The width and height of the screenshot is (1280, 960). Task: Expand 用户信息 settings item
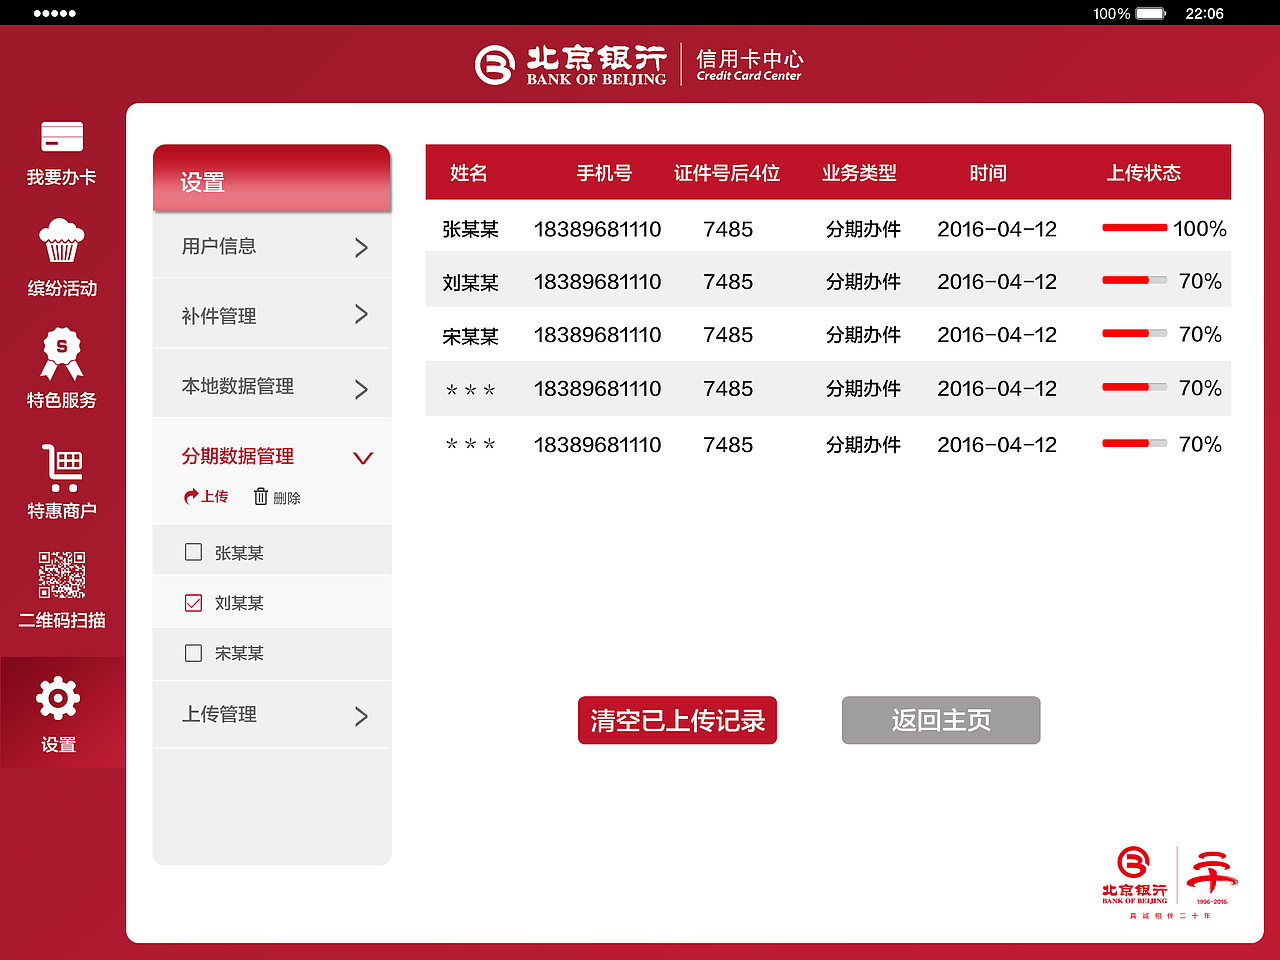(x=271, y=246)
